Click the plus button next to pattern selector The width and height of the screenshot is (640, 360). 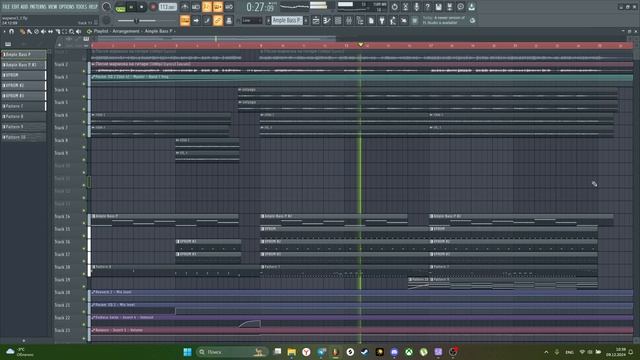[x=306, y=20]
